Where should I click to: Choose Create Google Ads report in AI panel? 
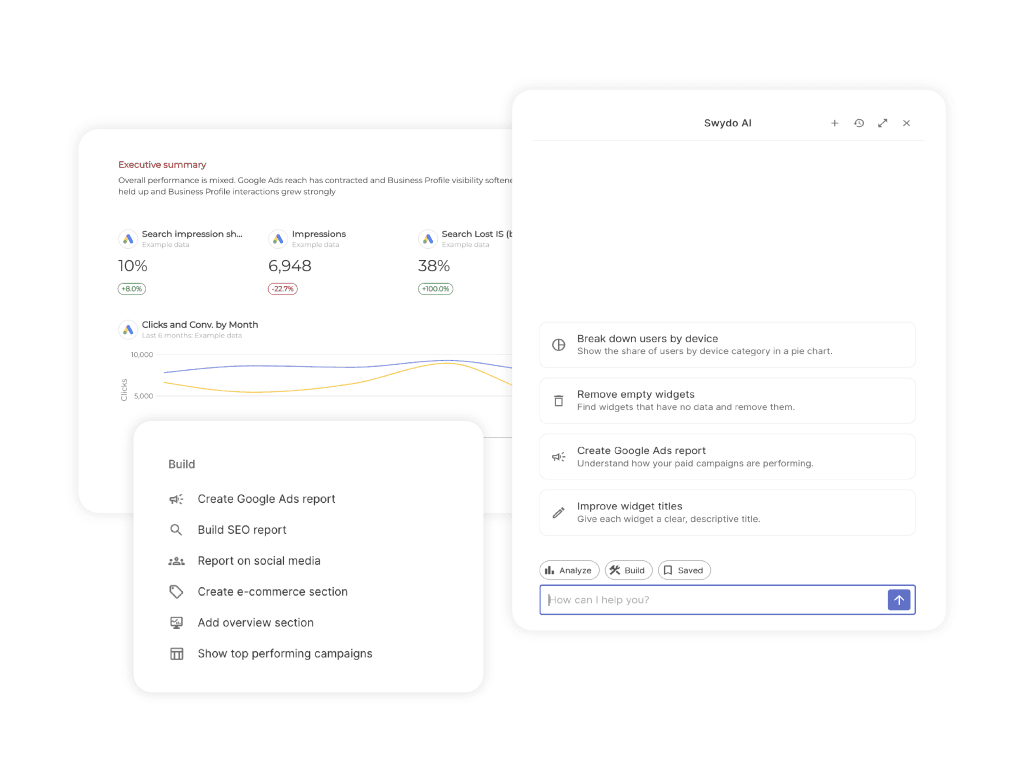point(728,456)
